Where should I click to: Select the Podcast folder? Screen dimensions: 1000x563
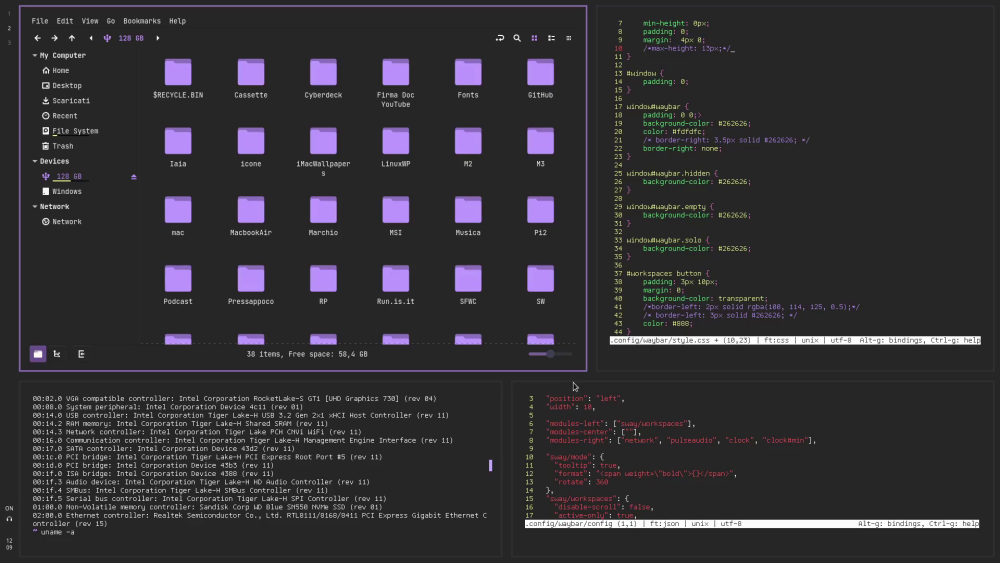coord(178,286)
